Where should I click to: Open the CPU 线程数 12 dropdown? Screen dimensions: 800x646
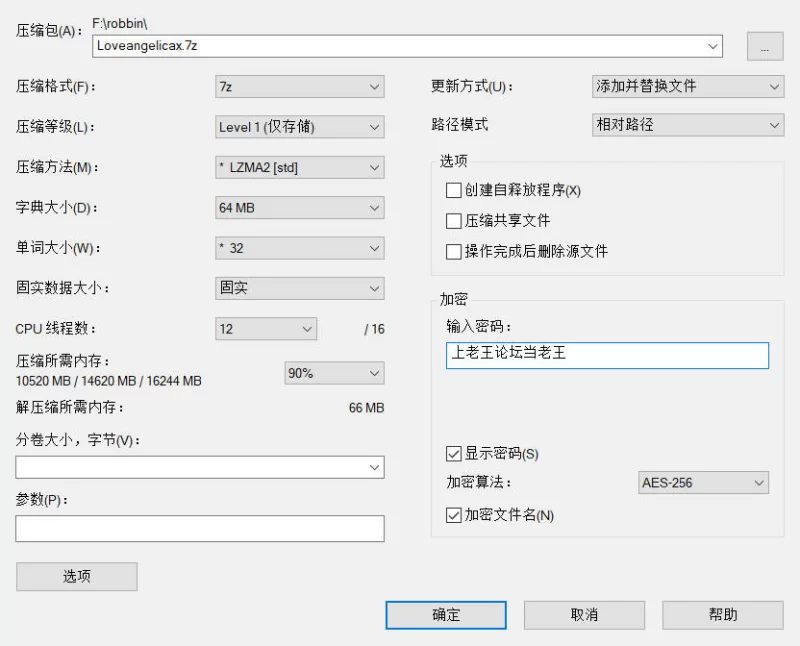click(x=266, y=329)
